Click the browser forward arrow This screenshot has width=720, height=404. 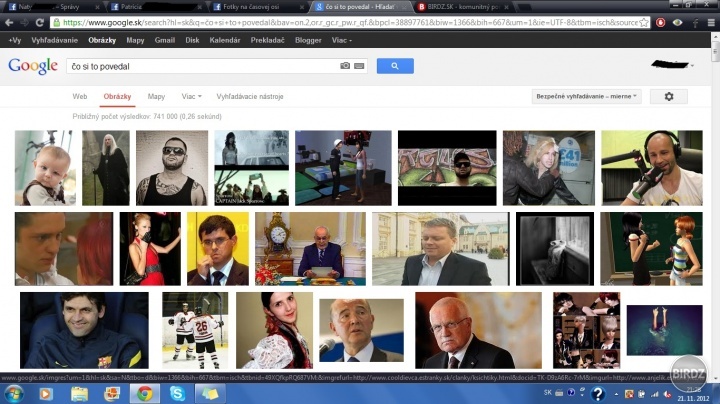tap(24, 22)
